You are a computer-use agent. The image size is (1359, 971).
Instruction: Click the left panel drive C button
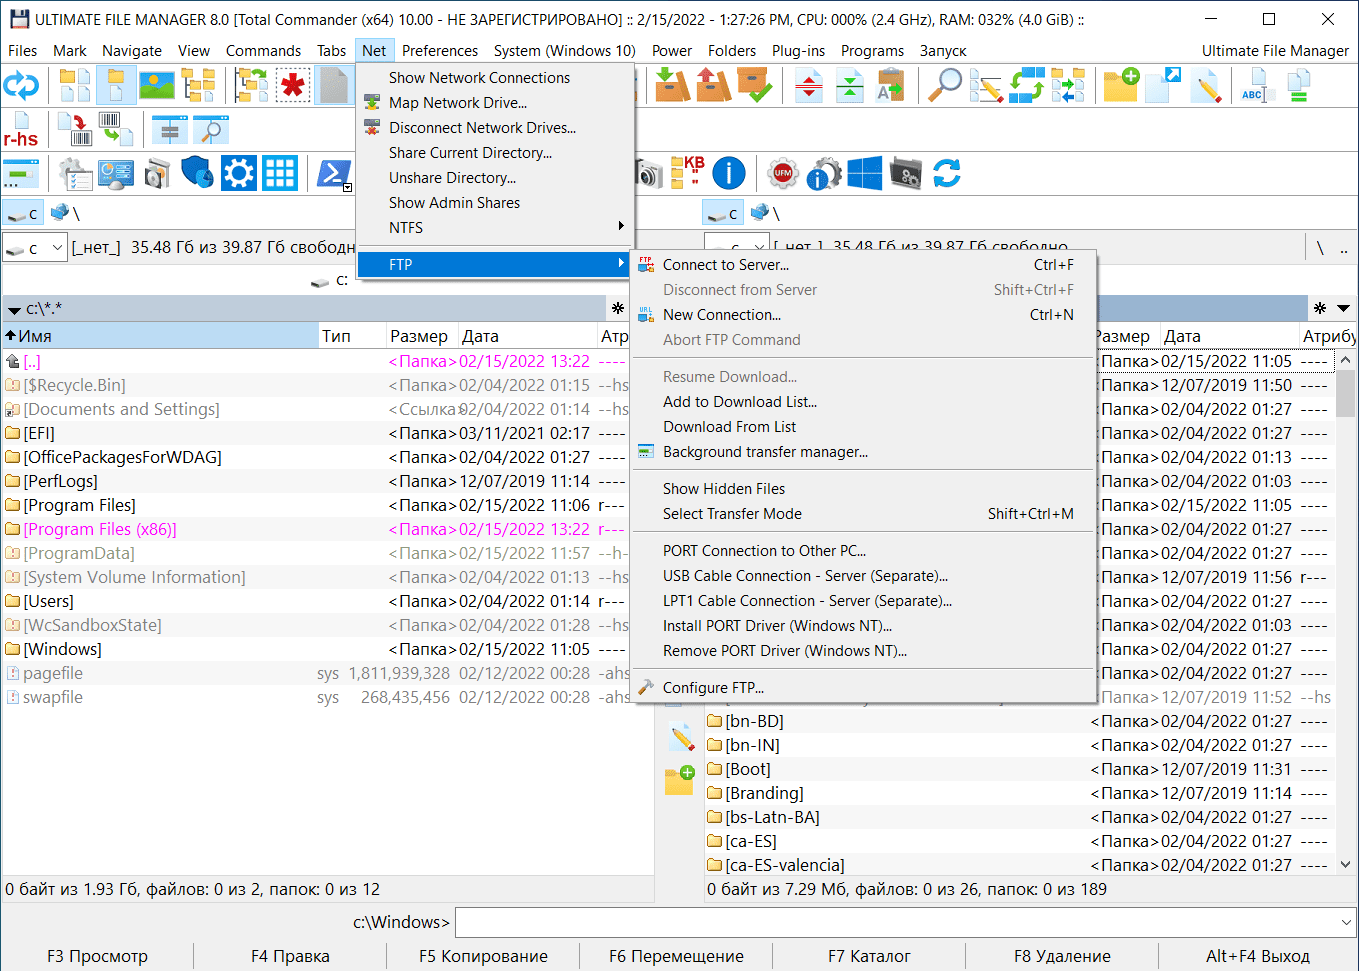[x=22, y=213]
